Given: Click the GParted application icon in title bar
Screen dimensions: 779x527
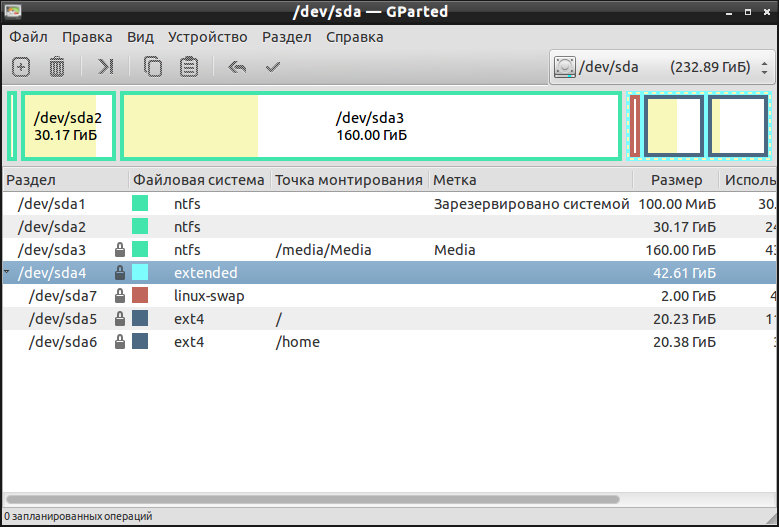Looking at the screenshot, I should point(12,10).
